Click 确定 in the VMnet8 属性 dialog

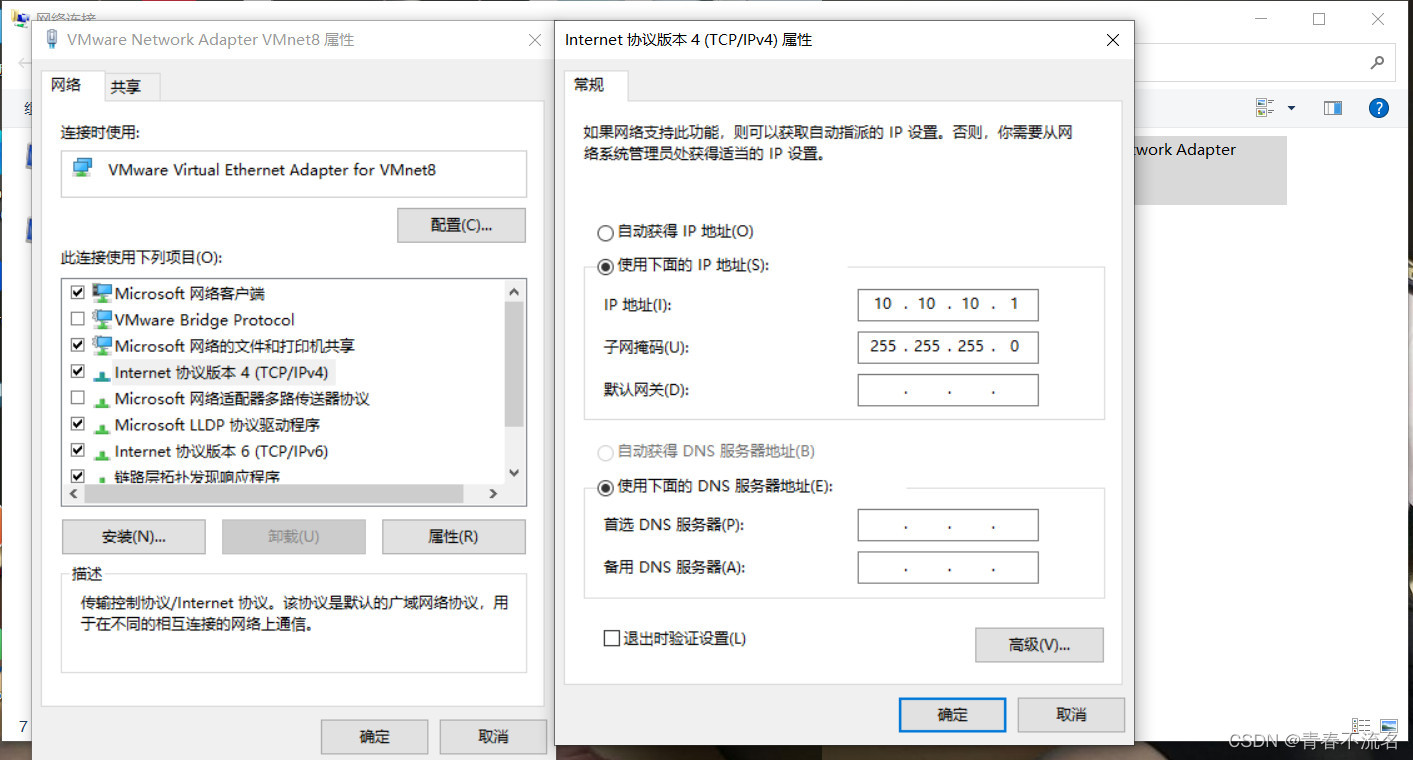click(x=374, y=737)
